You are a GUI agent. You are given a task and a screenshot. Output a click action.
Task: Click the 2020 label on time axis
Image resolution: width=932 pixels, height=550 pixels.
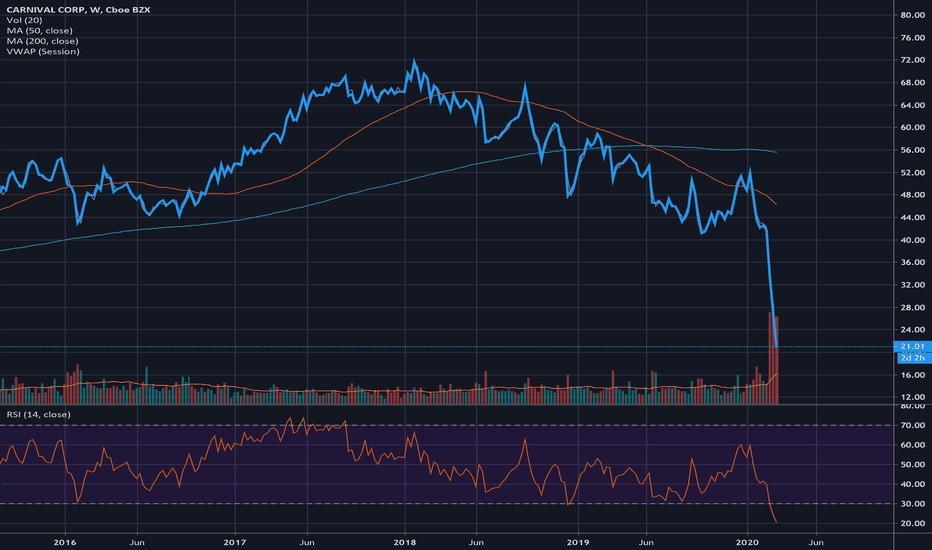[747, 542]
